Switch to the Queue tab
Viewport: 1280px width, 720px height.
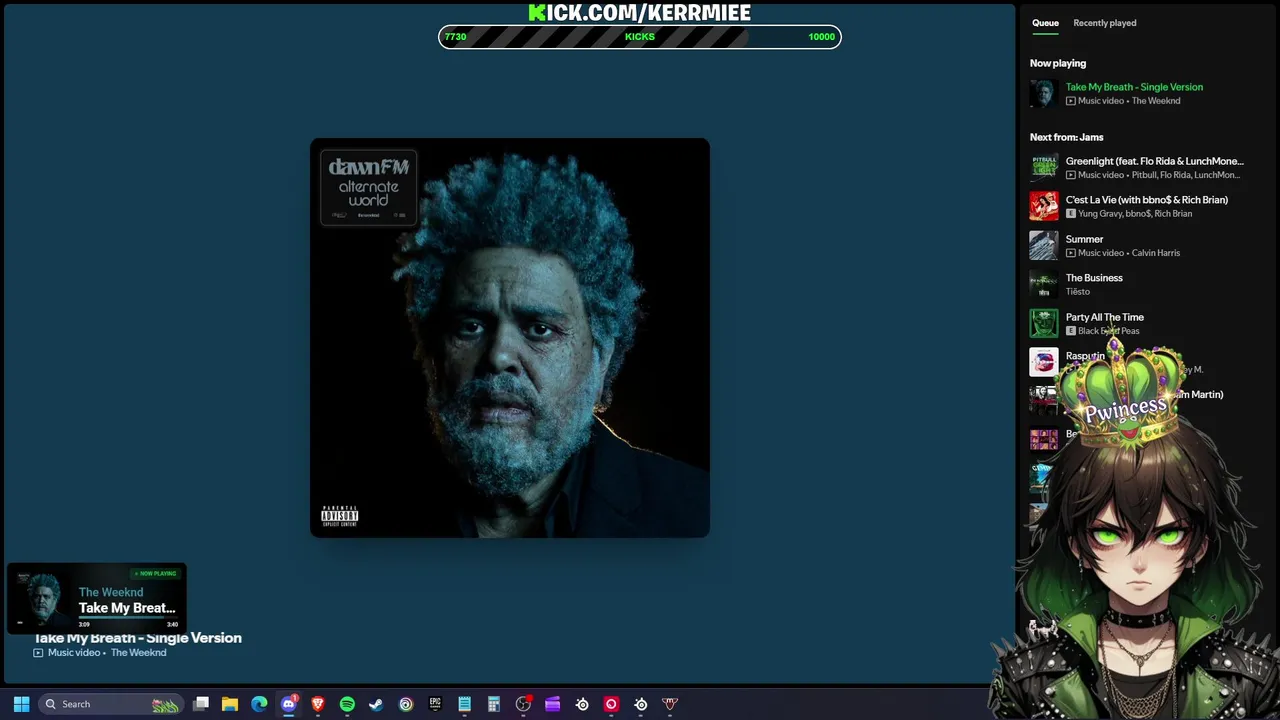[x=1045, y=23]
